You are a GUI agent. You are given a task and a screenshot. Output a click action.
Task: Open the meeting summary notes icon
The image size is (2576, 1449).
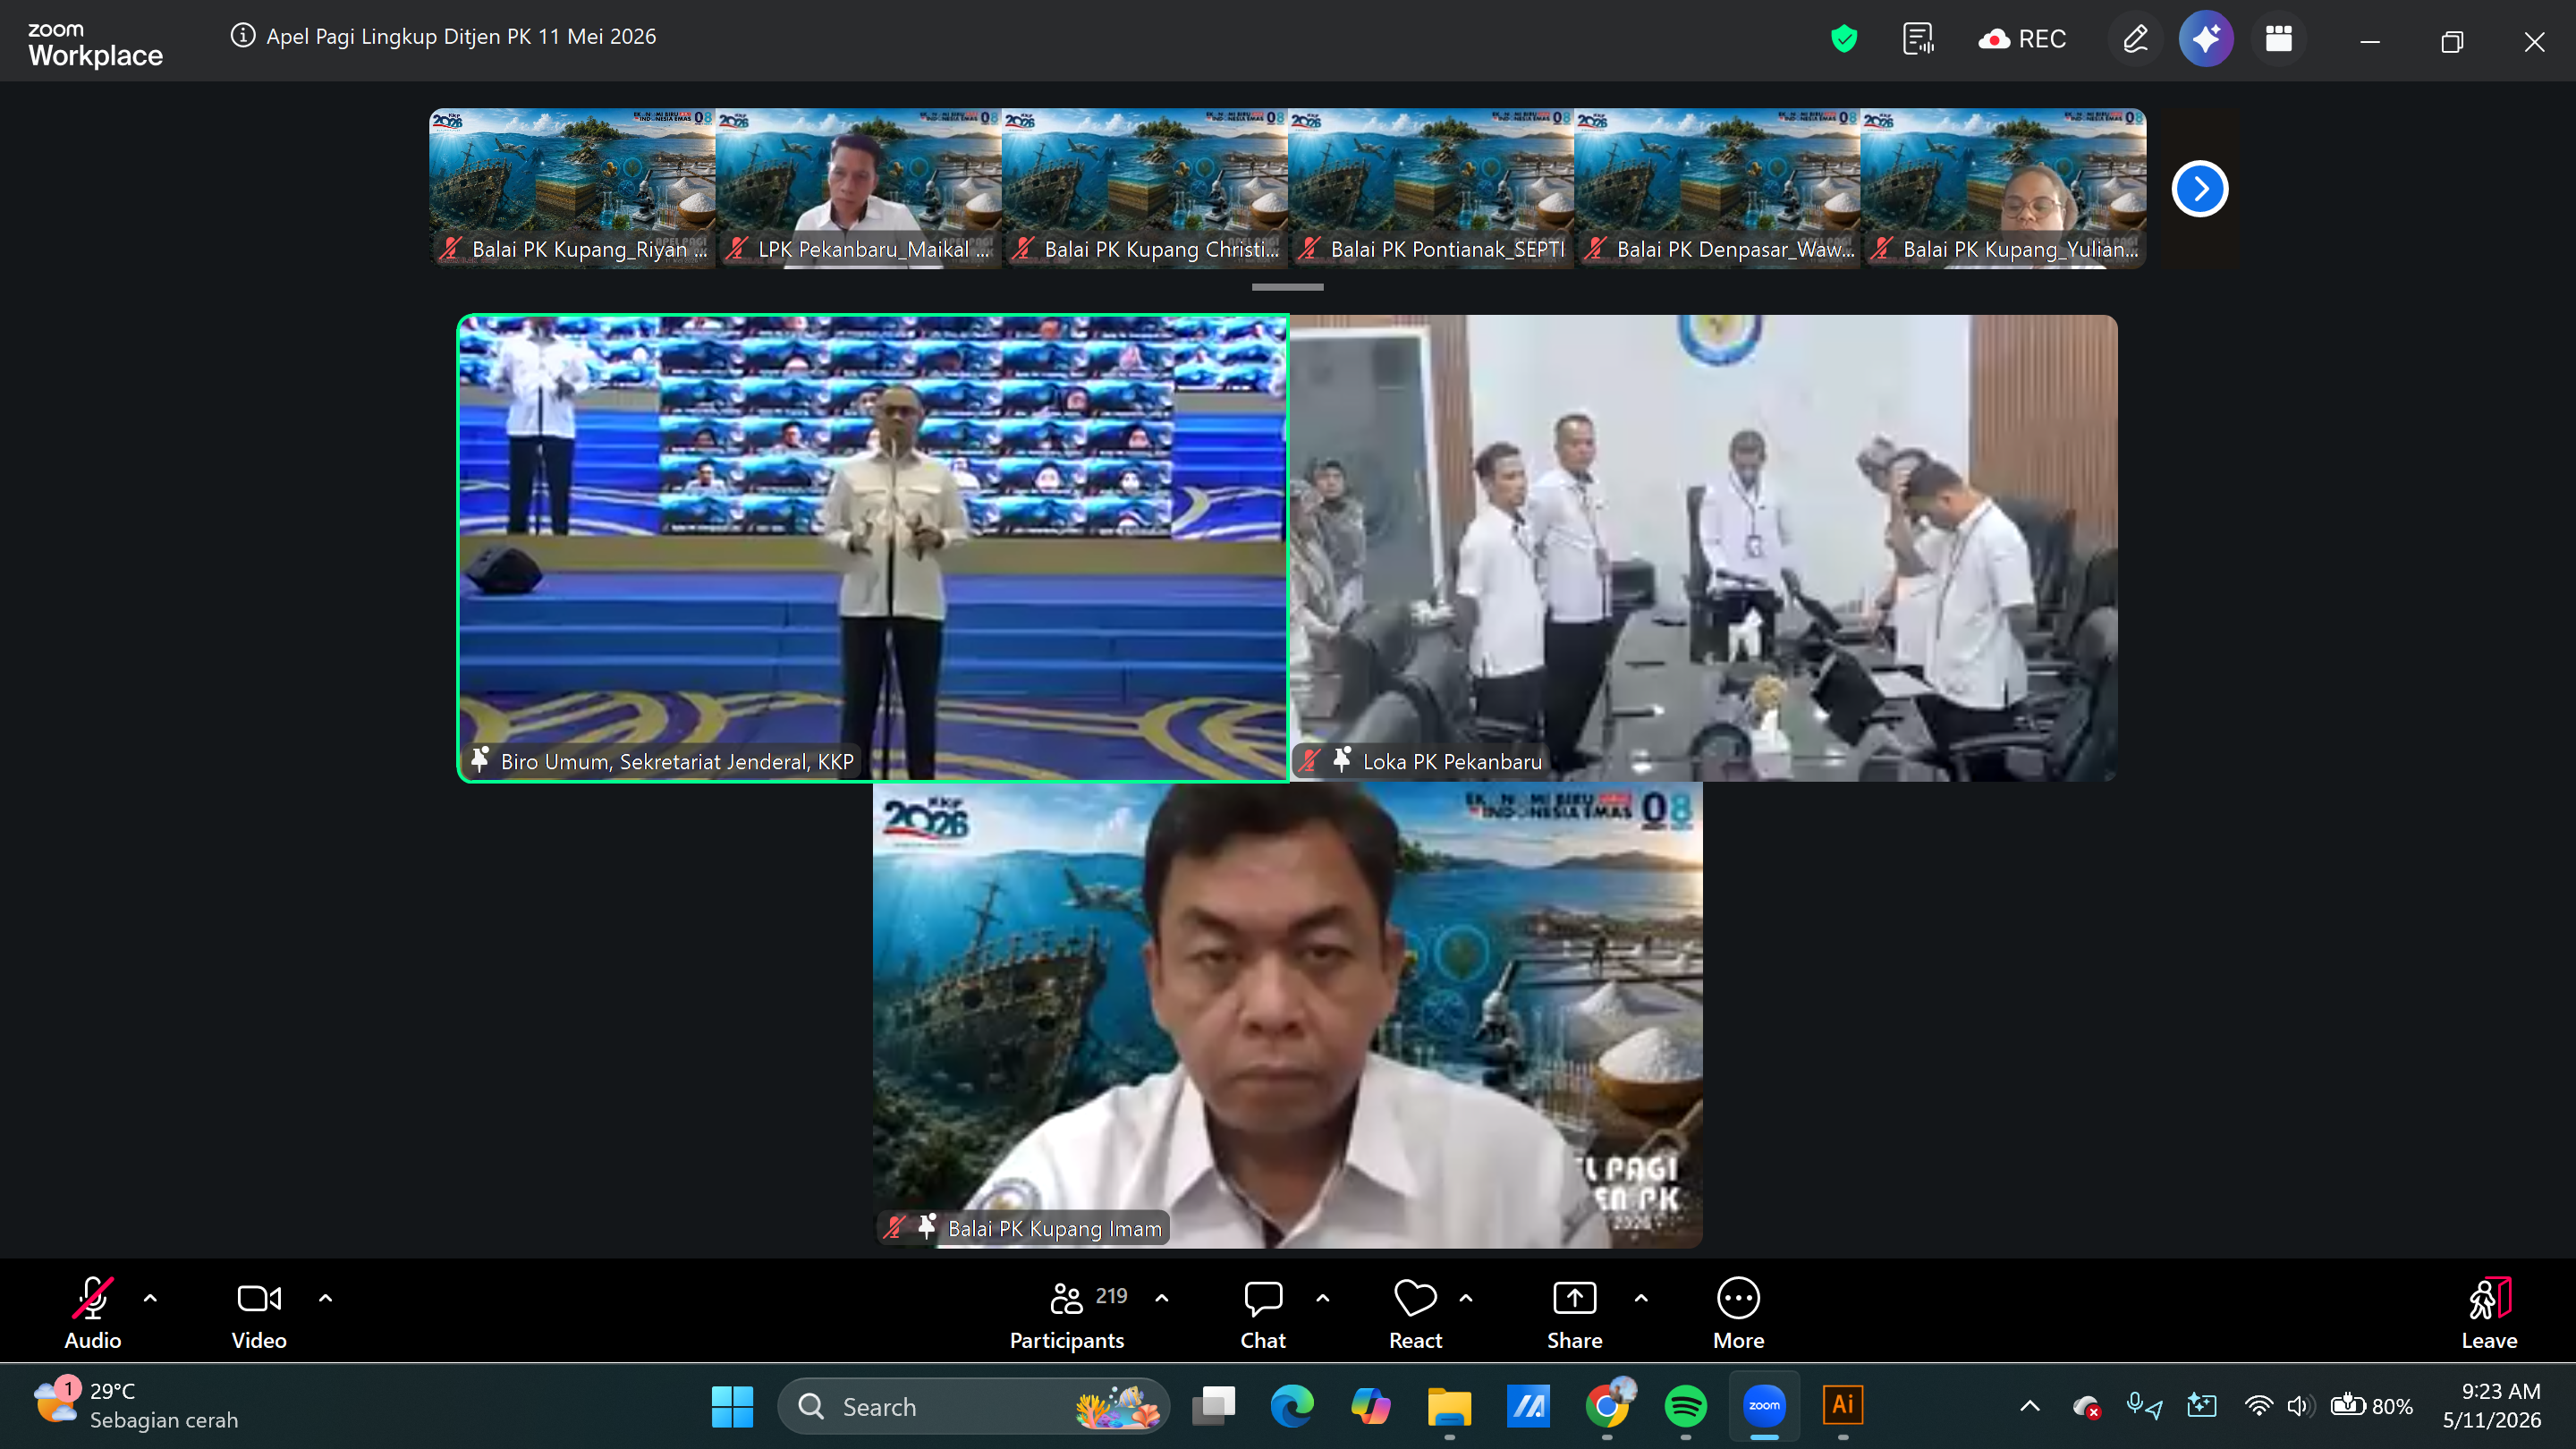[1918, 39]
